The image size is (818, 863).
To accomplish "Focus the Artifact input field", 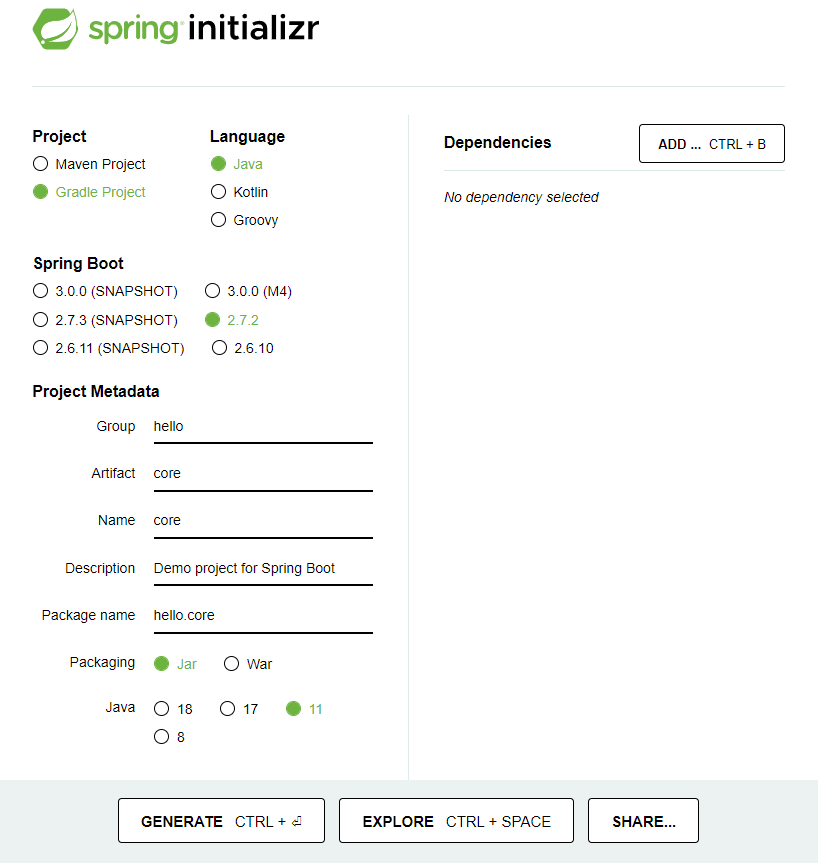I will (x=263, y=474).
